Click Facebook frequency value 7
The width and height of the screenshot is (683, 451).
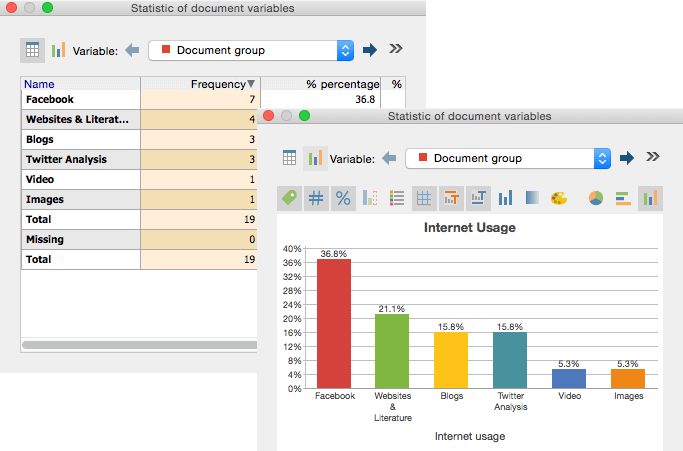pyautogui.click(x=200, y=99)
